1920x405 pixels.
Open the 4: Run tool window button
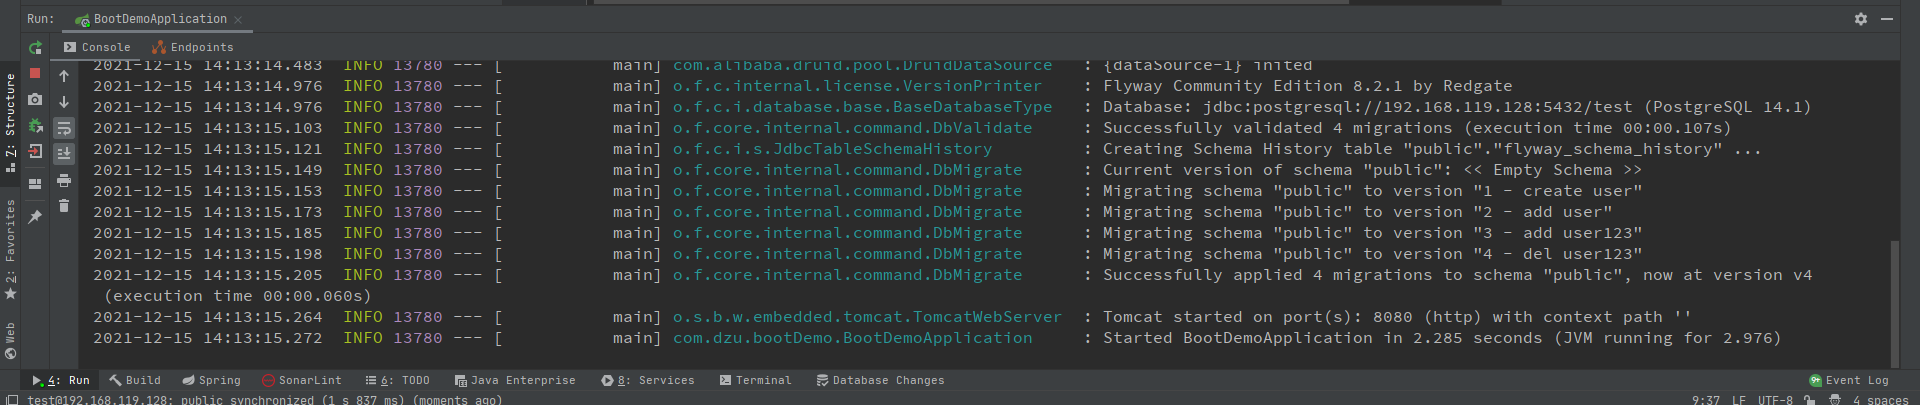pyautogui.click(x=61, y=380)
